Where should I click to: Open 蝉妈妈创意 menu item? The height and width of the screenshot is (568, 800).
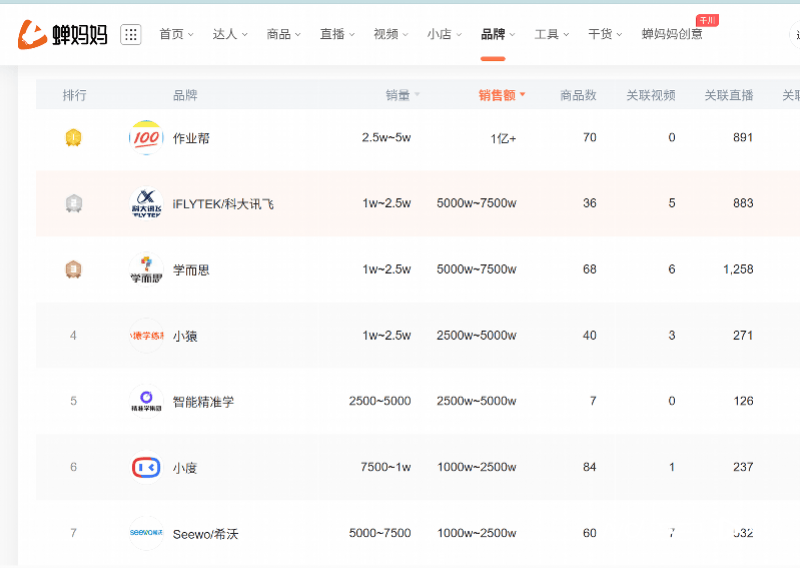(x=672, y=34)
